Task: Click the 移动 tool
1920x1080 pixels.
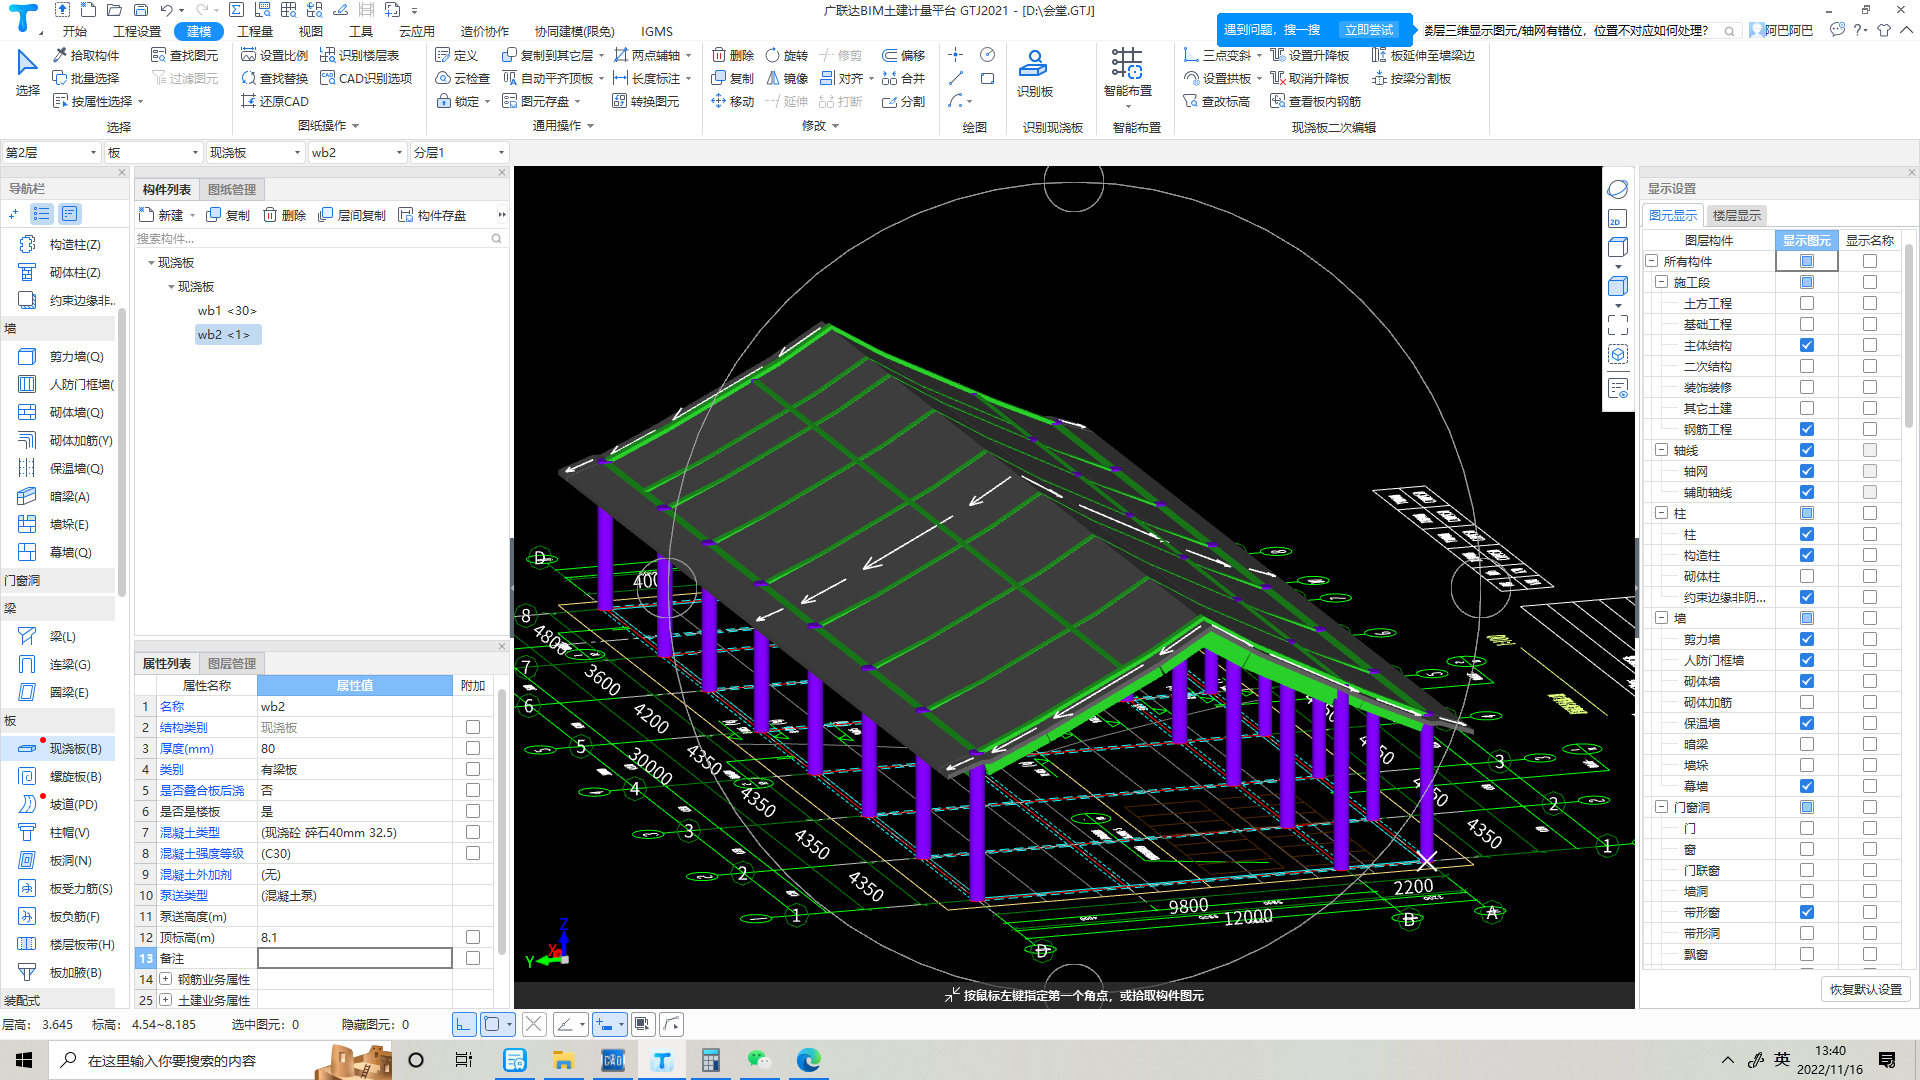Action: click(733, 101)
